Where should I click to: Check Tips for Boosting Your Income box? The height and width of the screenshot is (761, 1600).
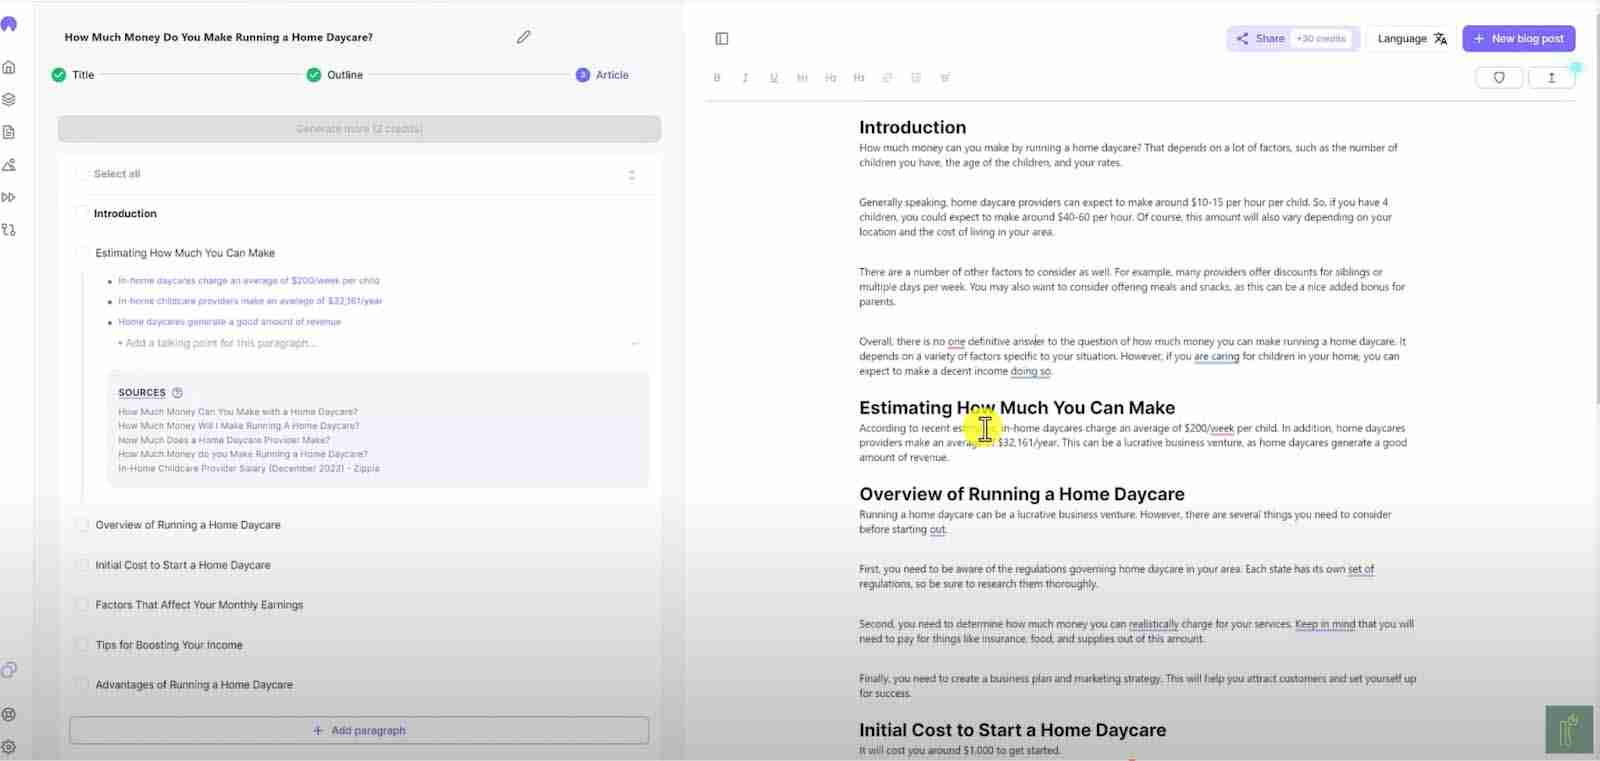[83, 645]
